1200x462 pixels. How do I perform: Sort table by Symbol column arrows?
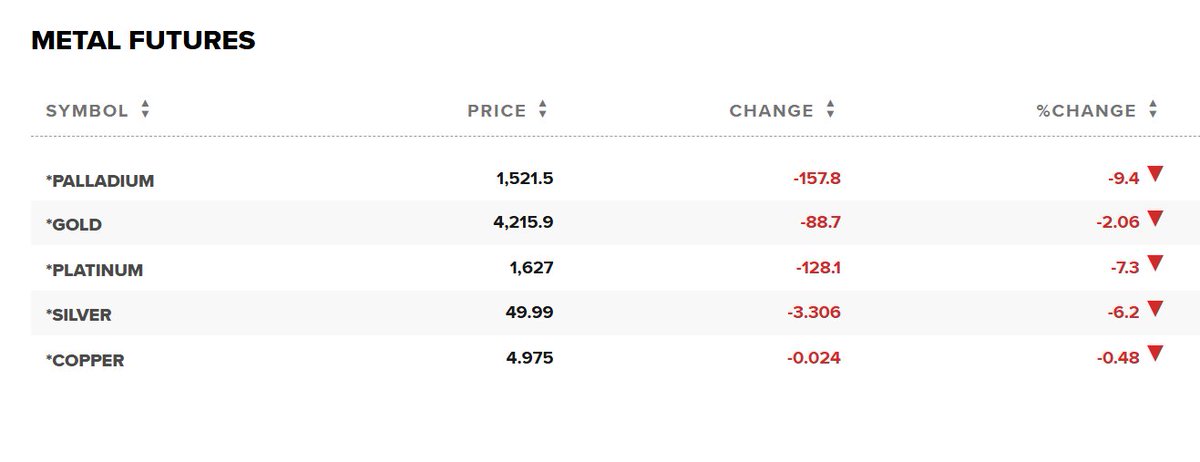coord(145,110)
